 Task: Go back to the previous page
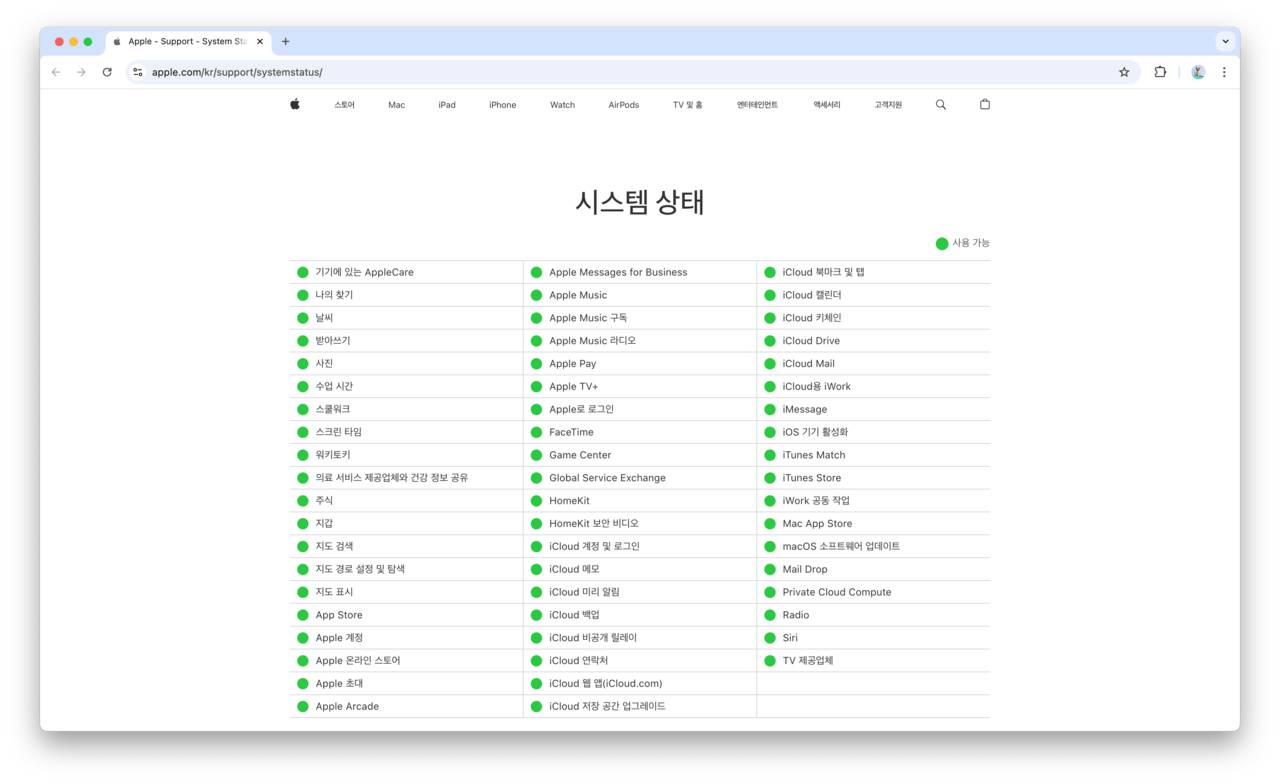point(56,72)
